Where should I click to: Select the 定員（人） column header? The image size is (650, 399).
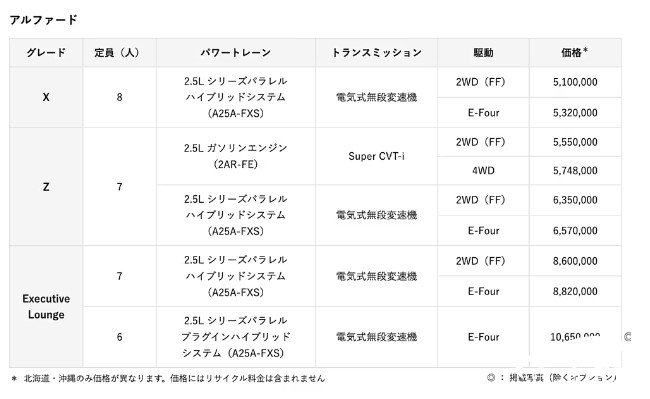[x=119, y=53]
